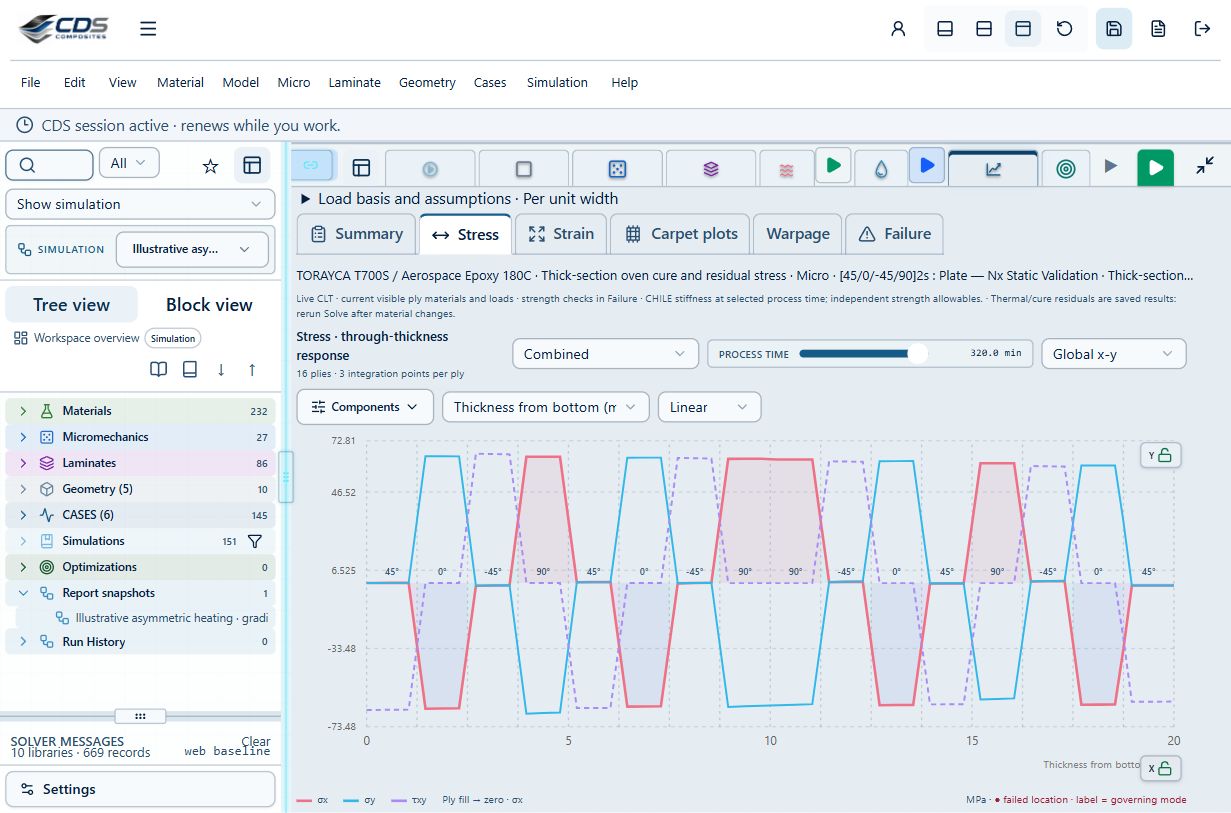Click the up arrow icon in the tree toolbar

click(x=252, y=370)
